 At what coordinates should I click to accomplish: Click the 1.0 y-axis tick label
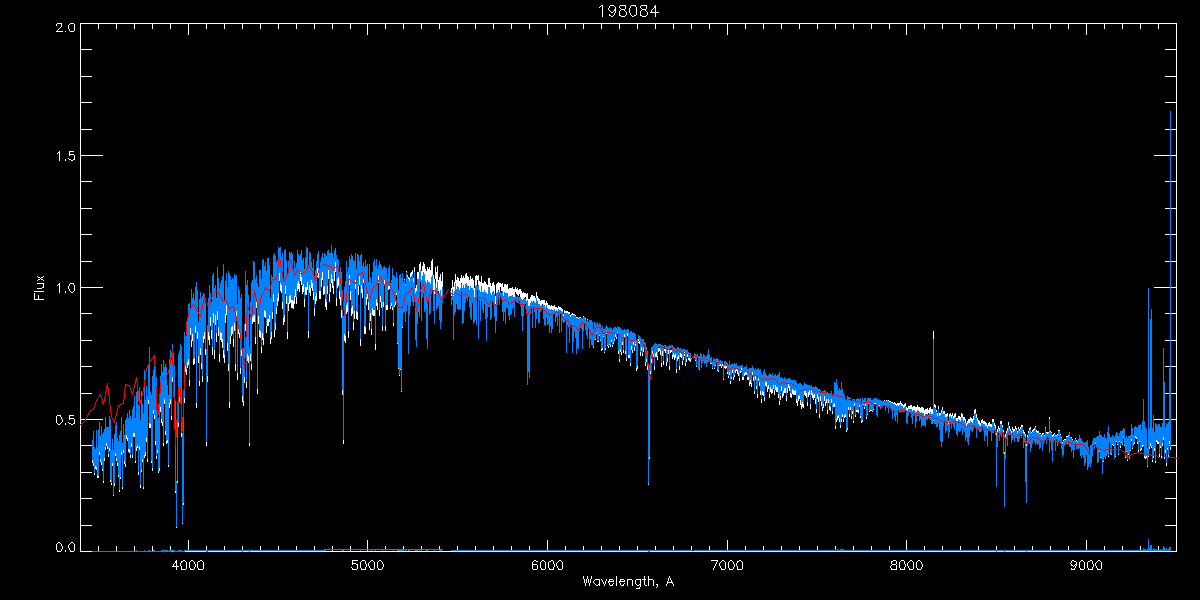click(x=66, y=289)
